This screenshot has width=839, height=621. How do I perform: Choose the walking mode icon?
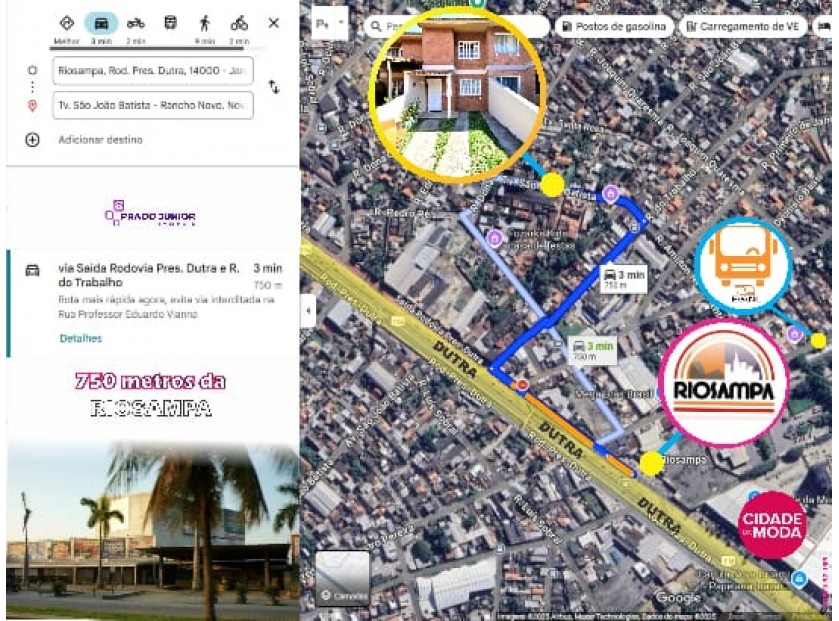pos(204,24)
